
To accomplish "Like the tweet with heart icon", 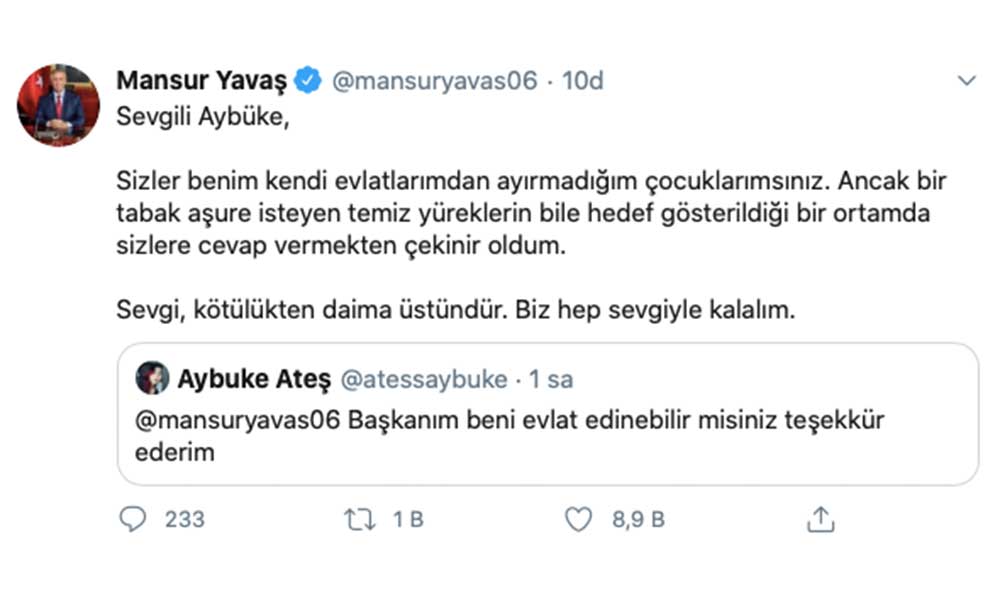I will tap(578, 519).
